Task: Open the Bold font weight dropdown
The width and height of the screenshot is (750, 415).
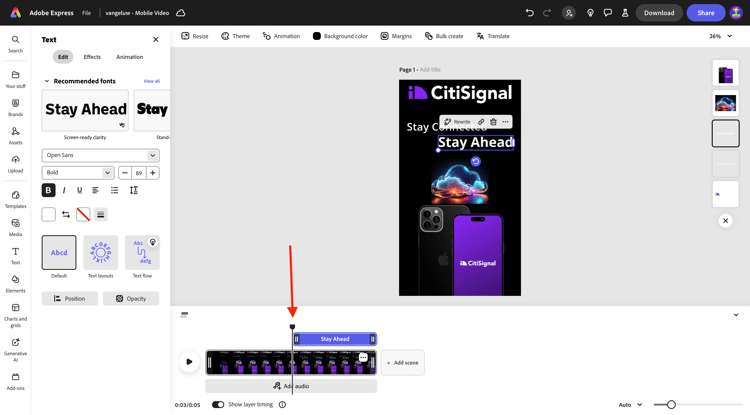Action: pyautogui.click(x=78, y=173)
